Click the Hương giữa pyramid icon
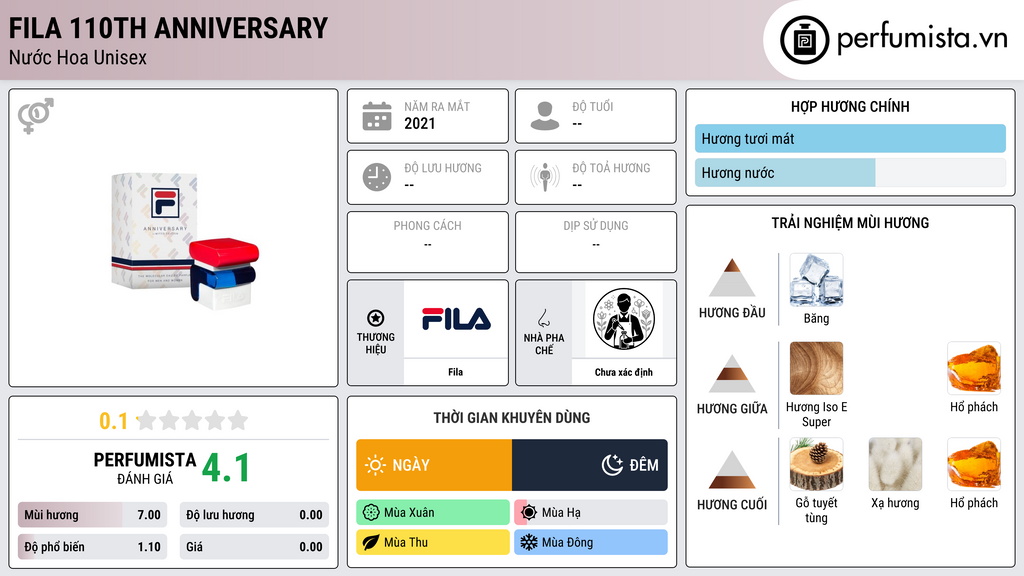Viewport: 1024px width, 576px height. [732, 374]
